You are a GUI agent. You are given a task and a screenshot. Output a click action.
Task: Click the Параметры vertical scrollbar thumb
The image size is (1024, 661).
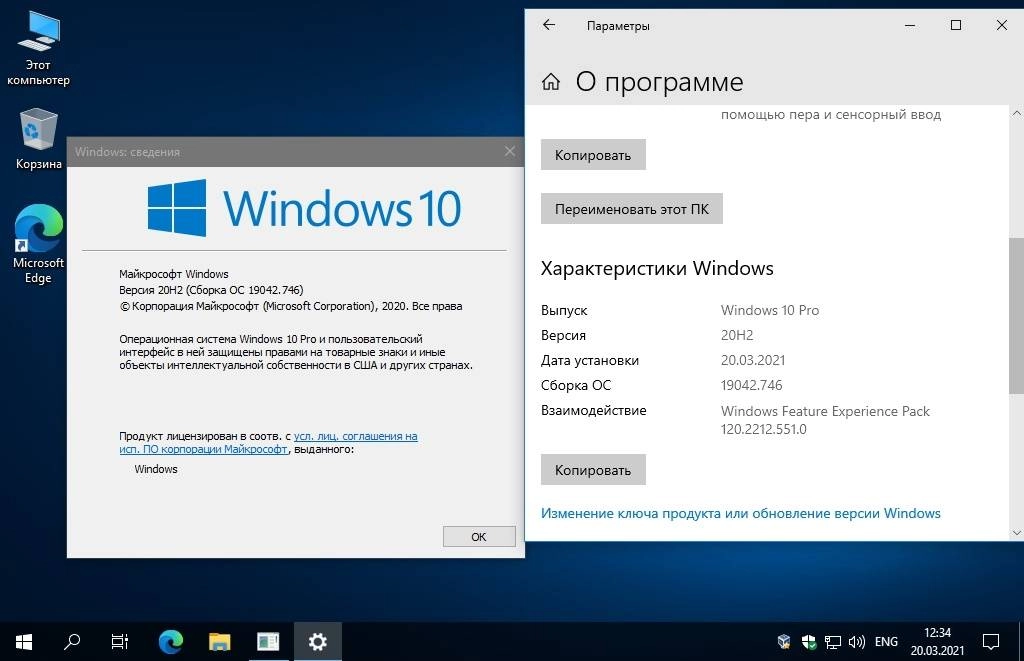click(x=1016, y=315)
